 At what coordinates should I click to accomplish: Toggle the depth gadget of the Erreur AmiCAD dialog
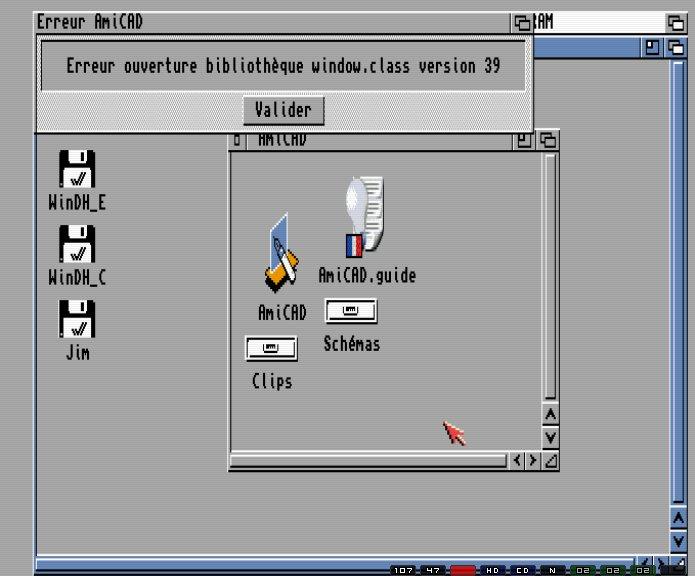pos(523,22)
